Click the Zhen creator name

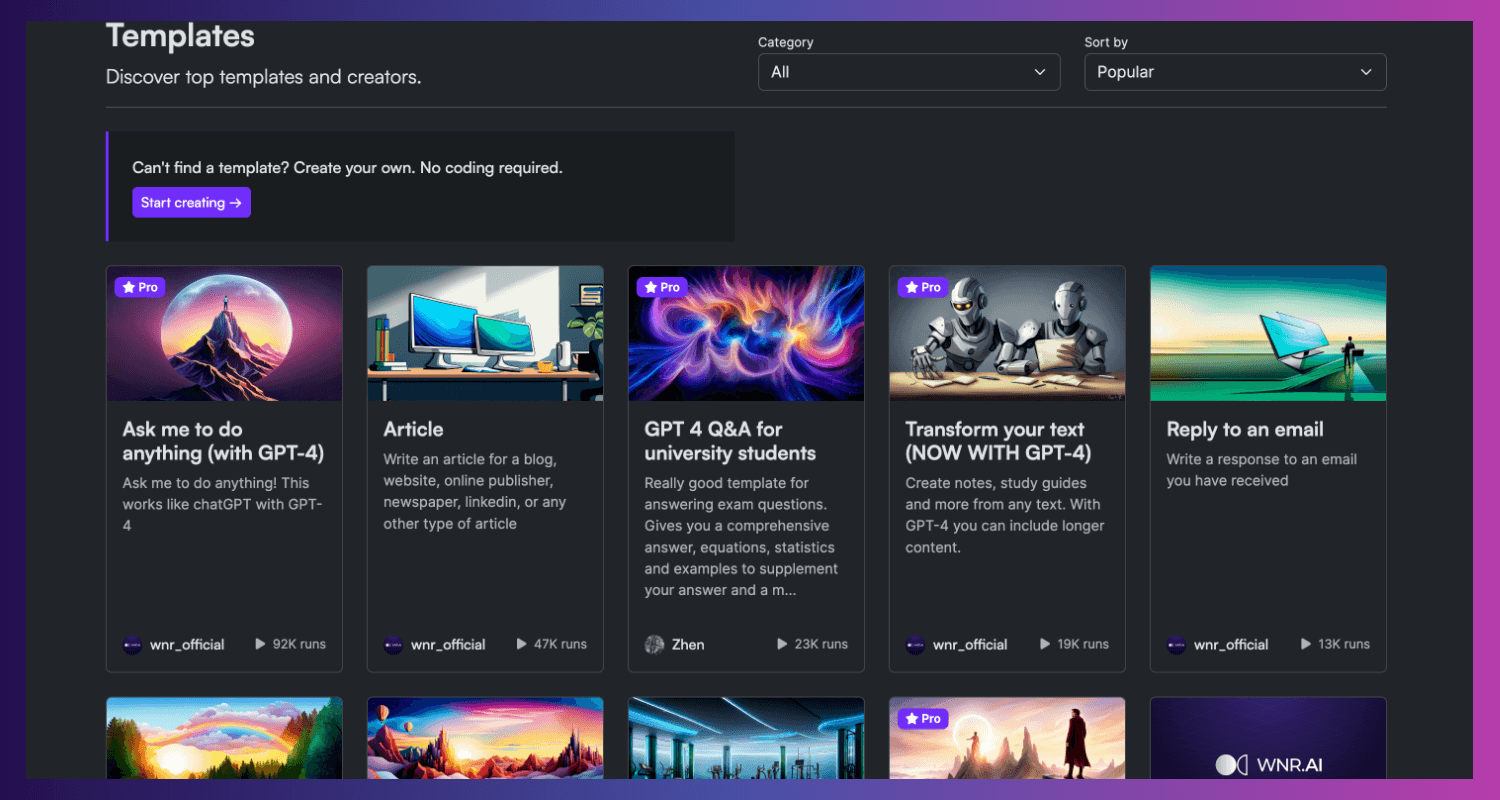click(x=688, y=645)
